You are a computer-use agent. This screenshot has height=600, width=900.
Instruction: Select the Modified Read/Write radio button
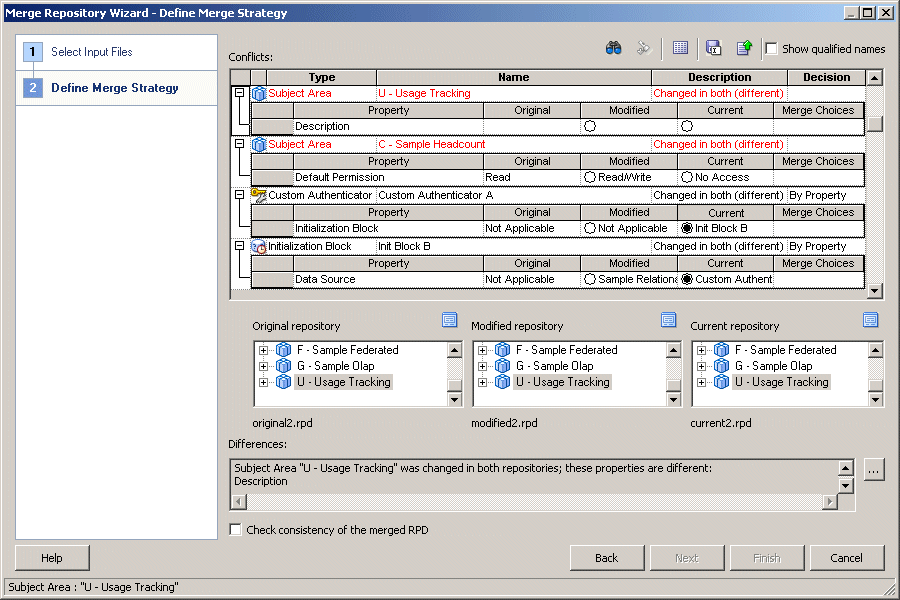pyautogui.click(x=590, y=177)
